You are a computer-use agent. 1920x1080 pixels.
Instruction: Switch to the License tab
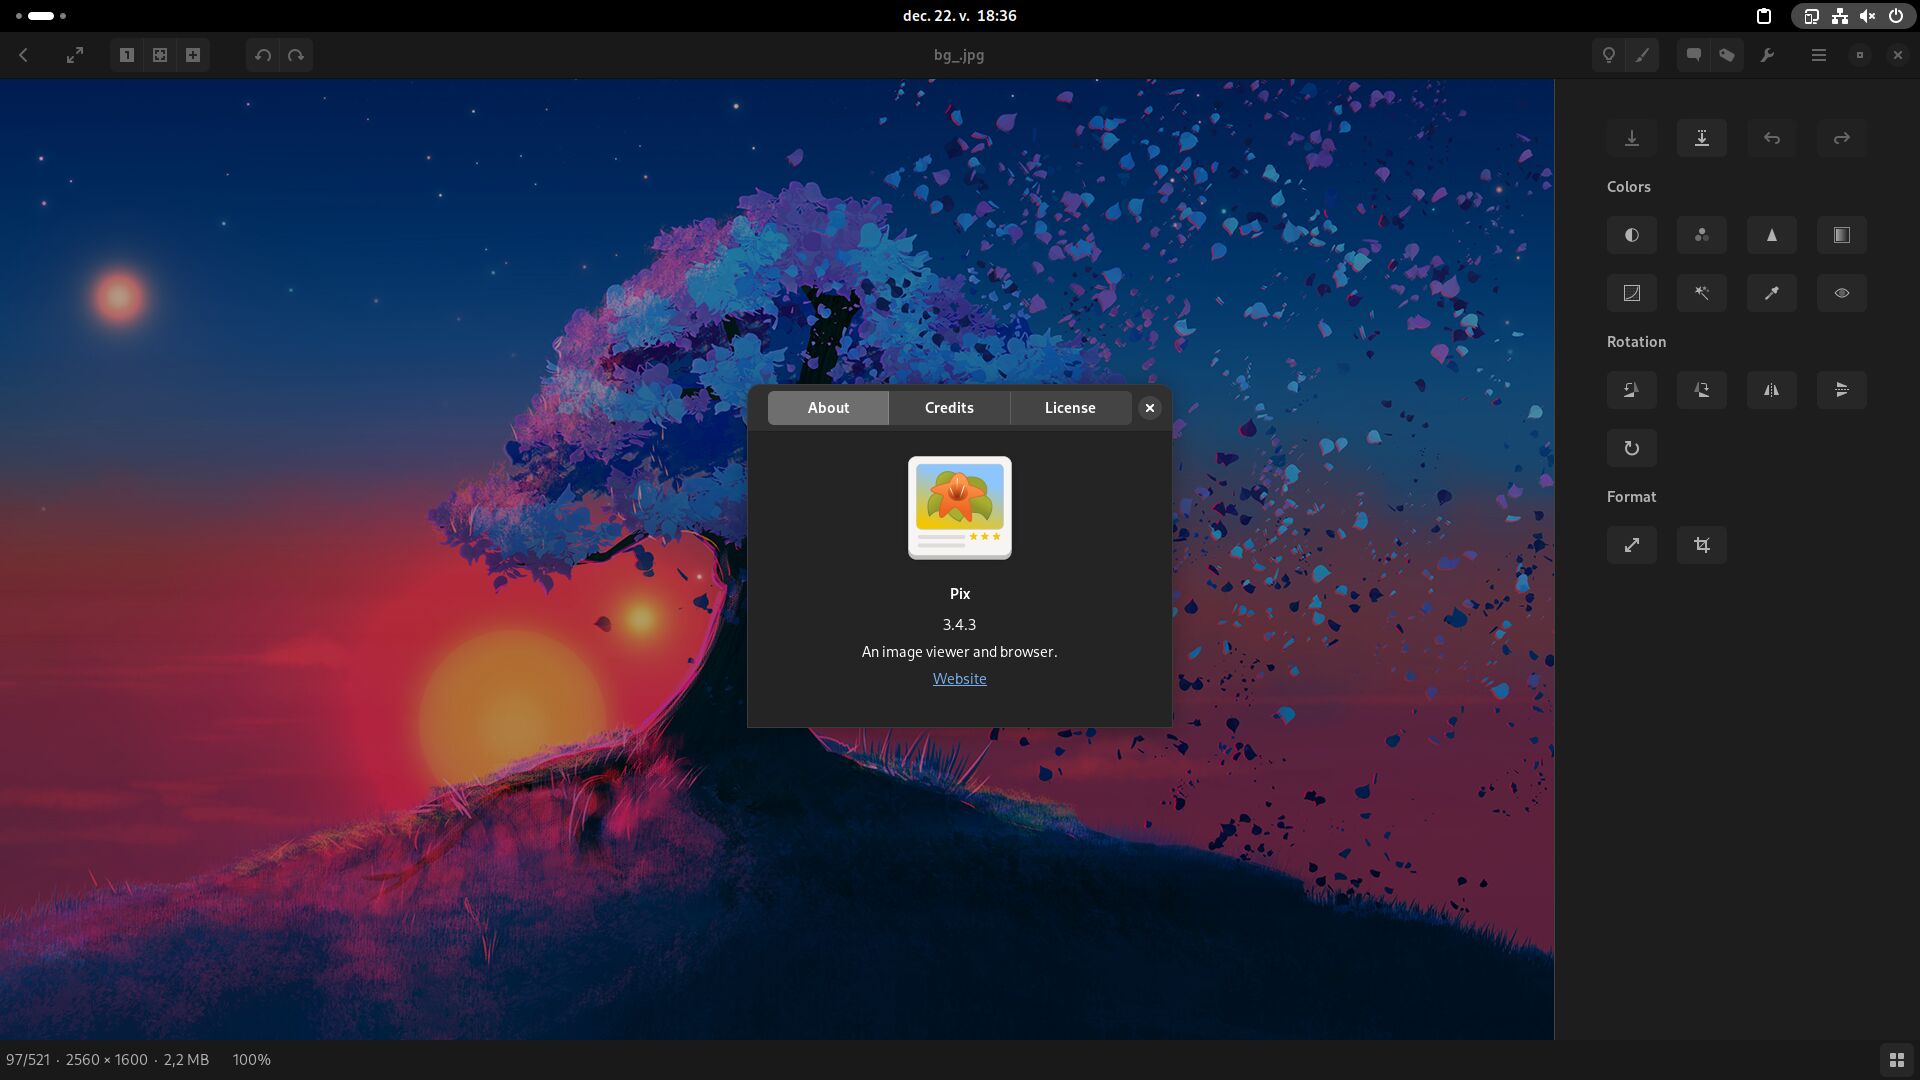(1070, 408)
